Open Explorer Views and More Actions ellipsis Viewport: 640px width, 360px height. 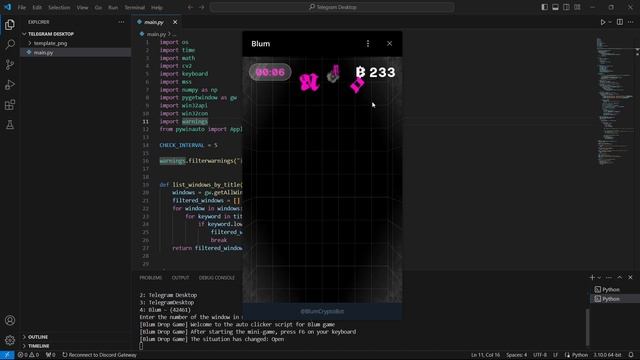click(121, 22)
